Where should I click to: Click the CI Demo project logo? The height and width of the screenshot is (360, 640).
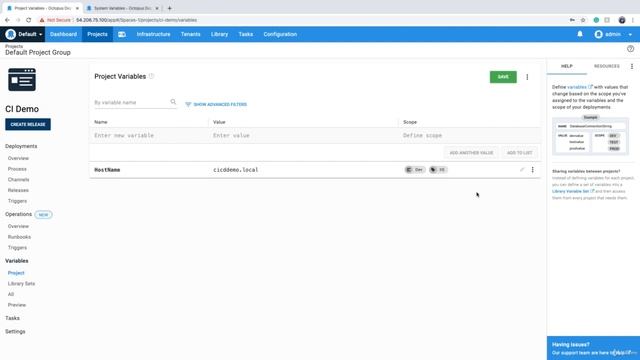pyautogui.click(x=22, y=80)
